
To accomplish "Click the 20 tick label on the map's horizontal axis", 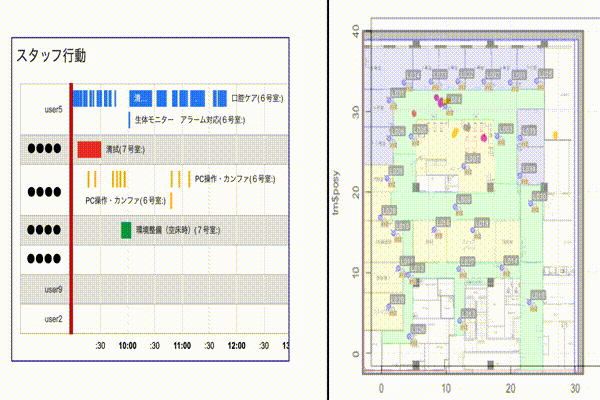I will pyautogui.click(x=510, y=388).
